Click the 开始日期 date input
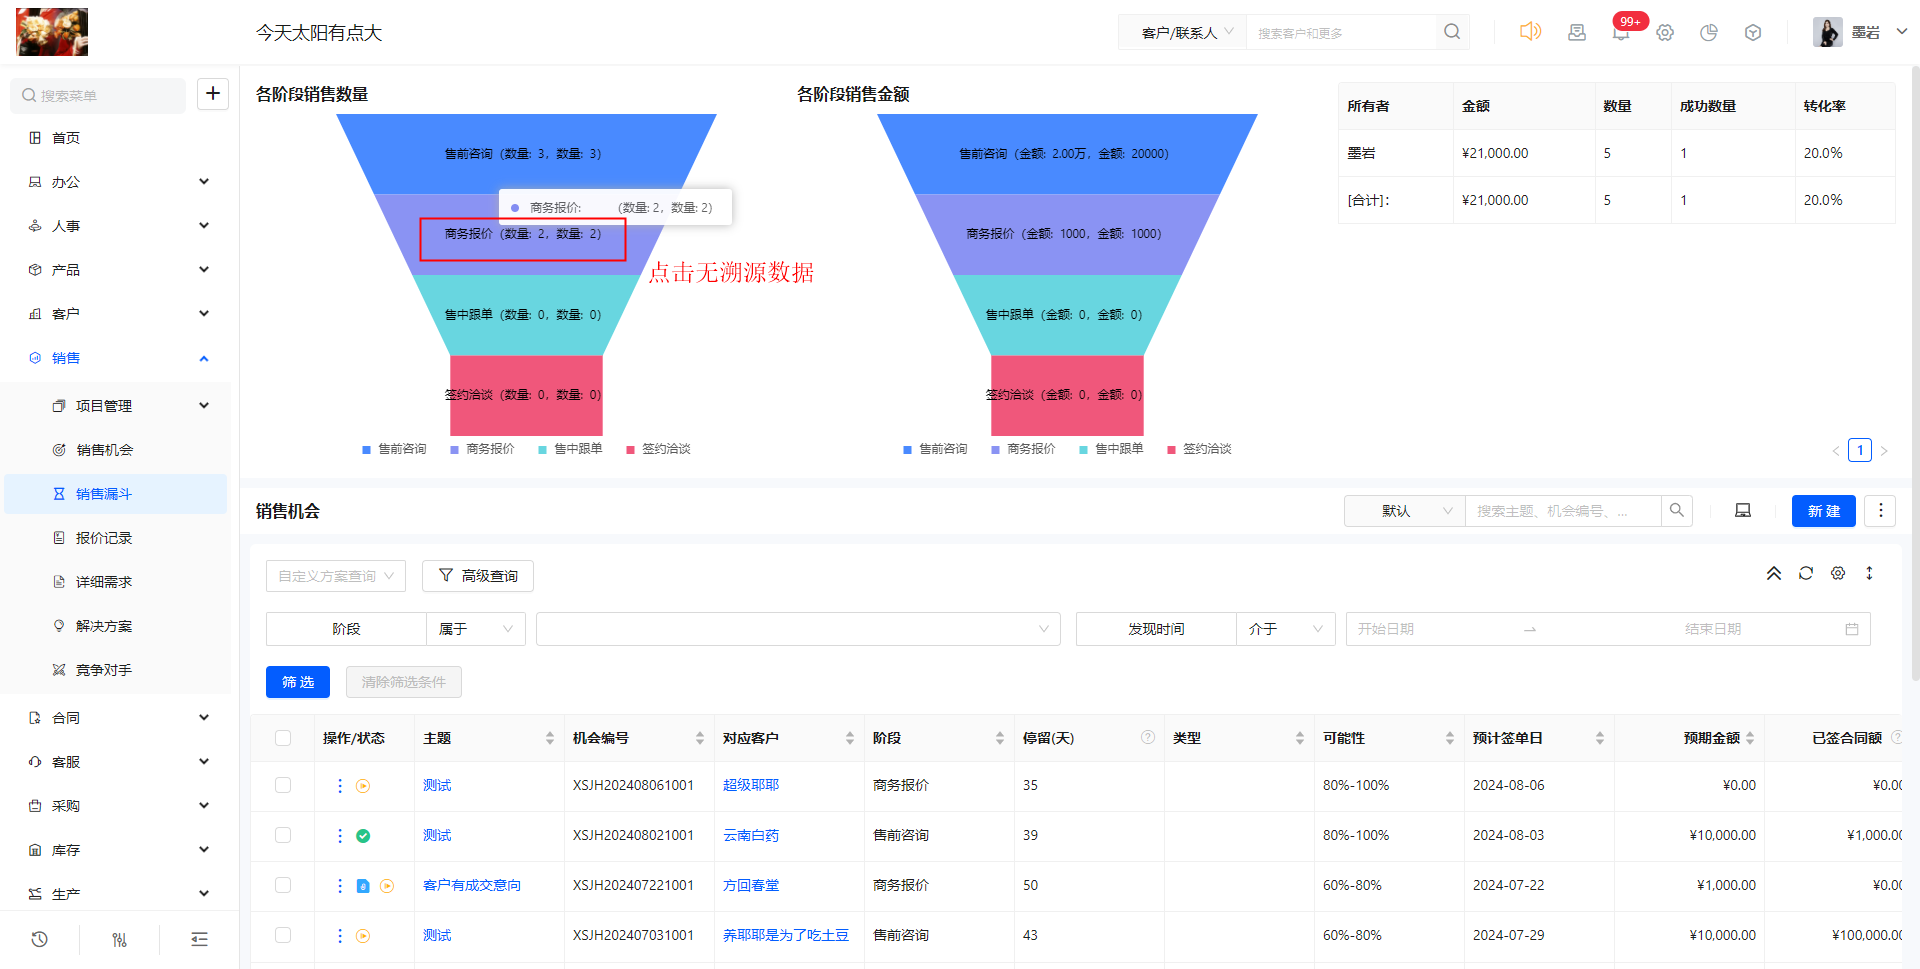Viewport: 1920px width, 969px height. 1430,629
